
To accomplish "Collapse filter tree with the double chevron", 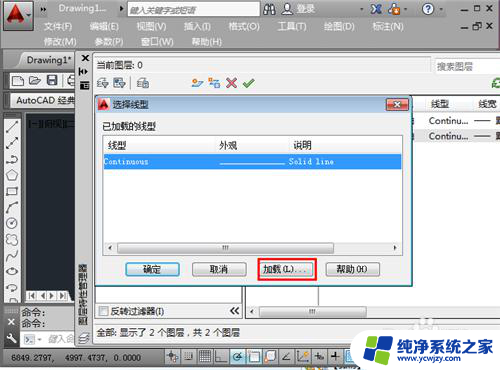I will 234,311.
